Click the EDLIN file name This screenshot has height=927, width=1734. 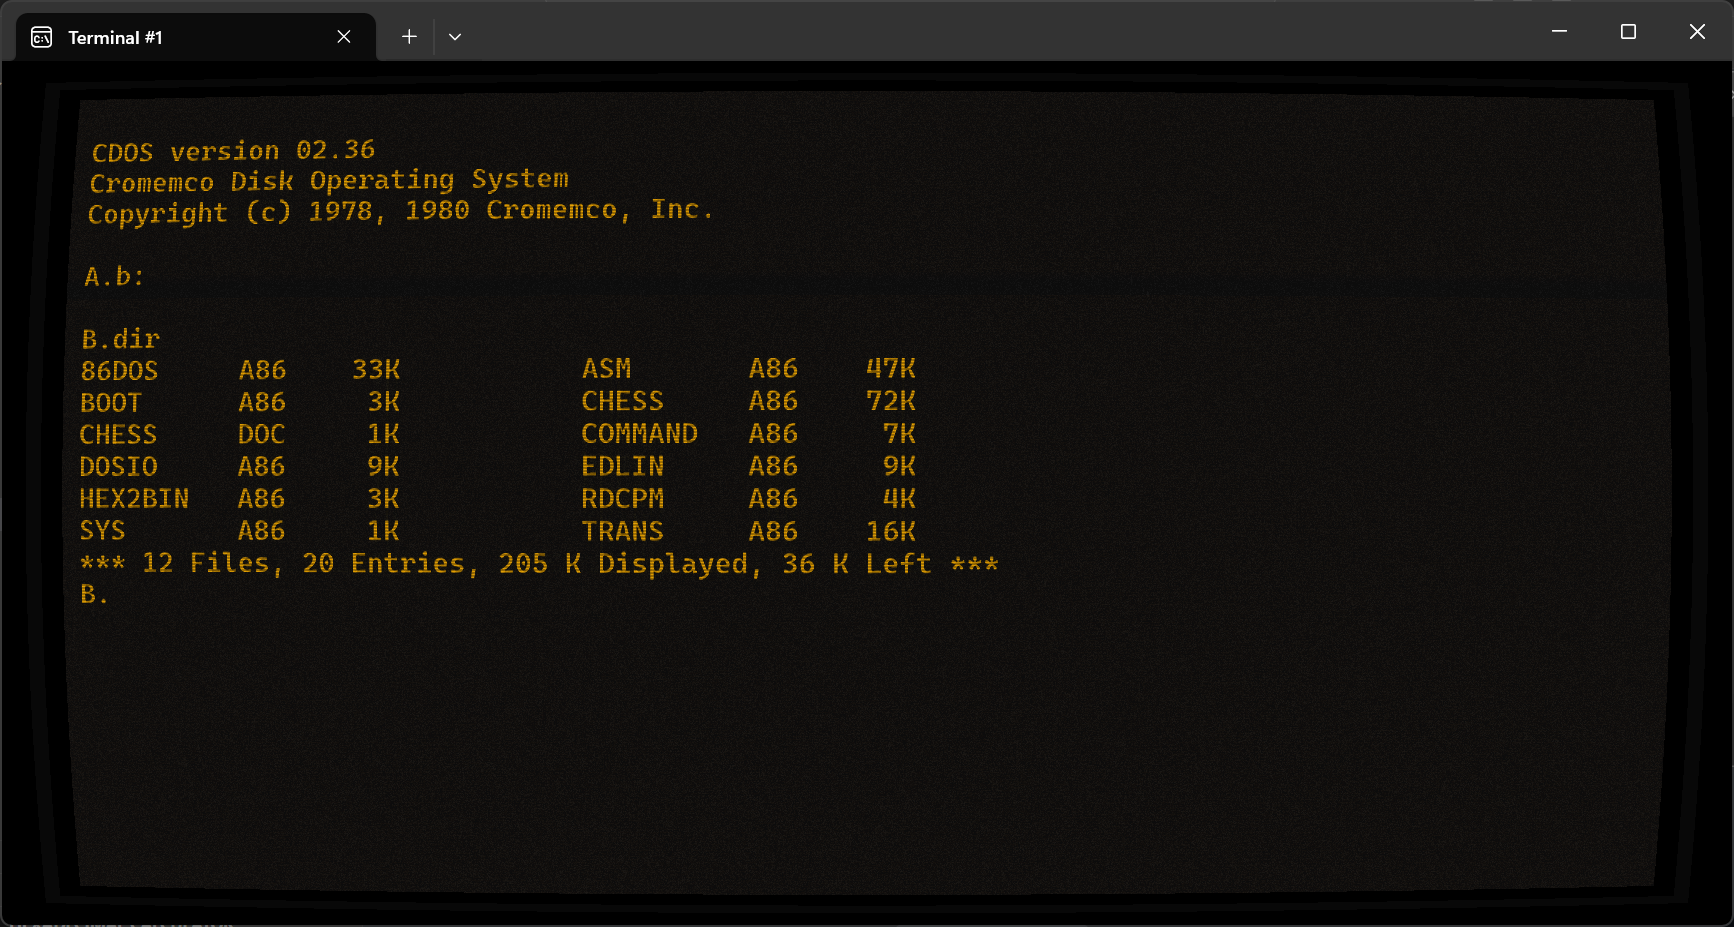pyautogui.click(x=622, y=466)
